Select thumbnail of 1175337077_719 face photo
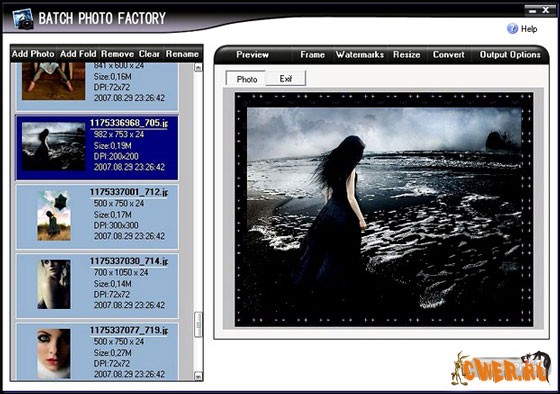Screen dimensions: 560x394 tap(54, 354)
